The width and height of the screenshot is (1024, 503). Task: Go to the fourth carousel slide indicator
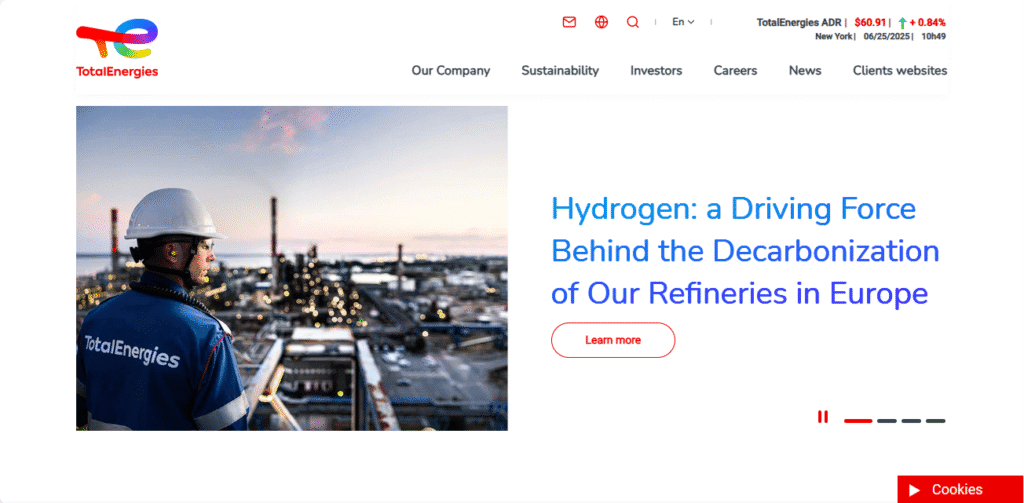tap(935, 421)
